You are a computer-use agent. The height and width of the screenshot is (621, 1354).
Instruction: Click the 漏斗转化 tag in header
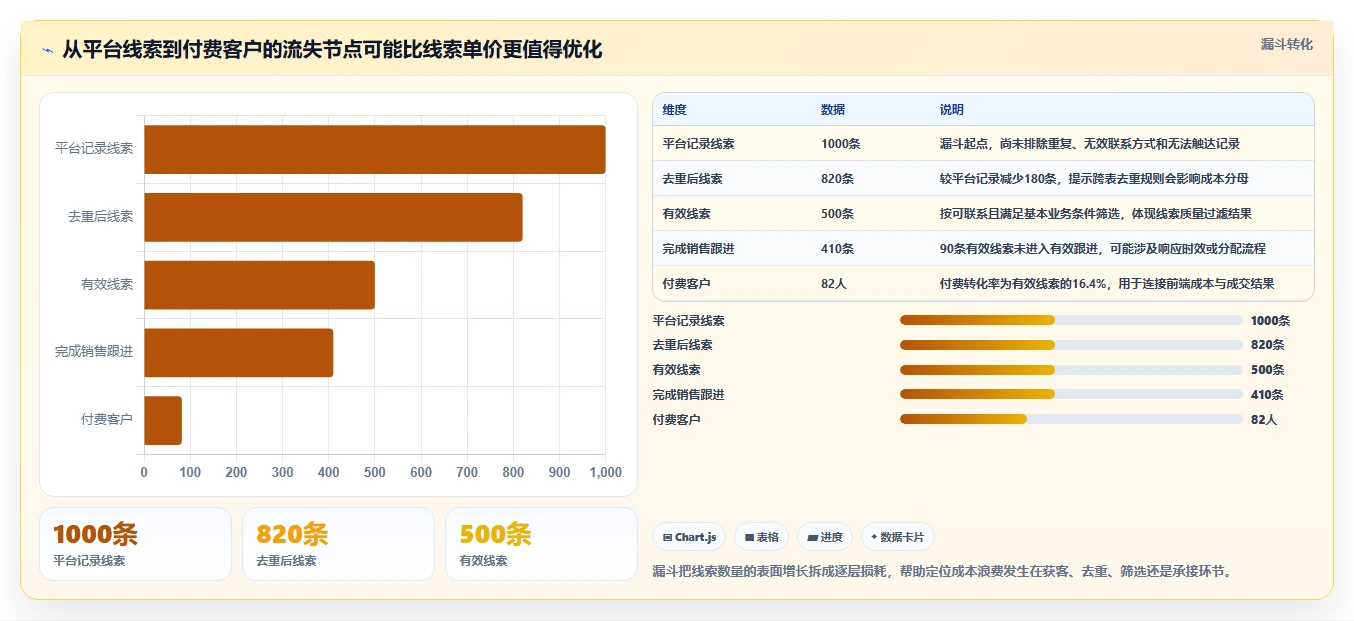coord(1286,44)
